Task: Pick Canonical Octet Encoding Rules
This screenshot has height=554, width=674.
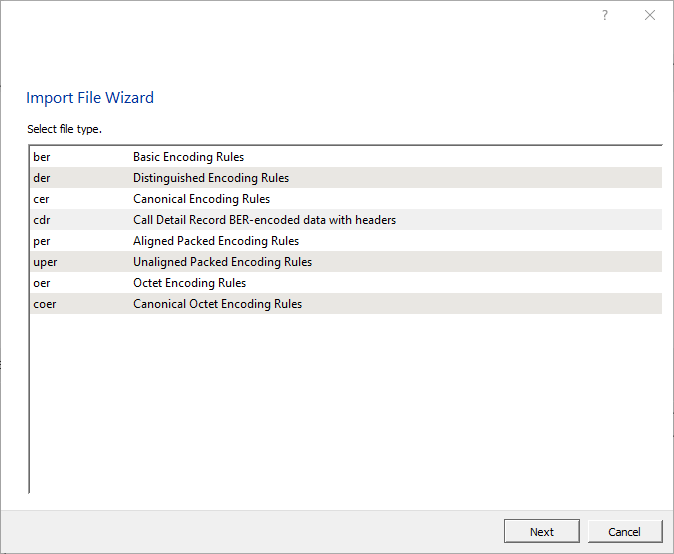Action: pyautogui.click(x=217, y=304)
